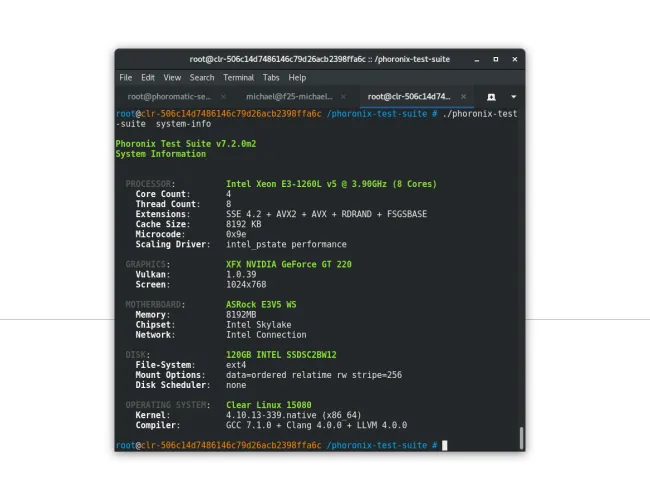Image resolution: width=650 pixels, height=498 pixels.
Task: Click the terminal cursor at bottom prompt
Action: coord(444,445)
